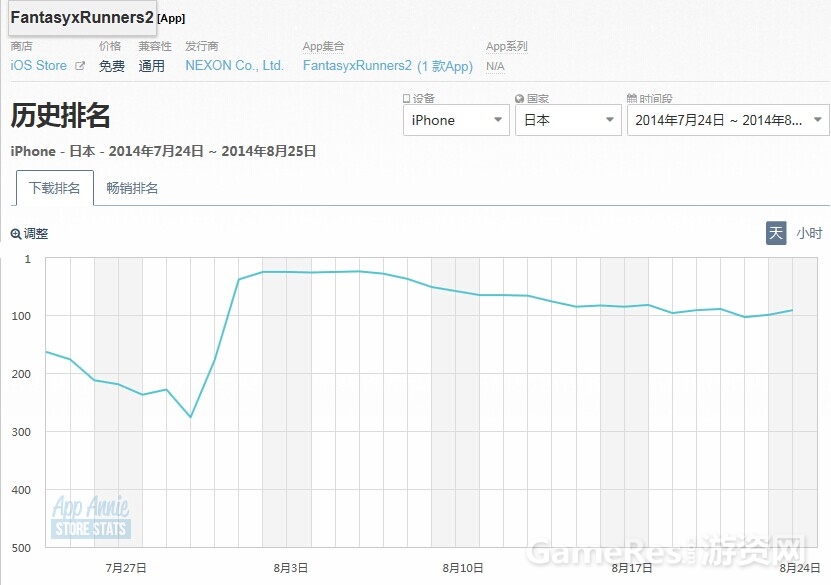Click the N/A App series value
Image resolution: width=831 pixels, height=585 pixels.
[495, 66]
